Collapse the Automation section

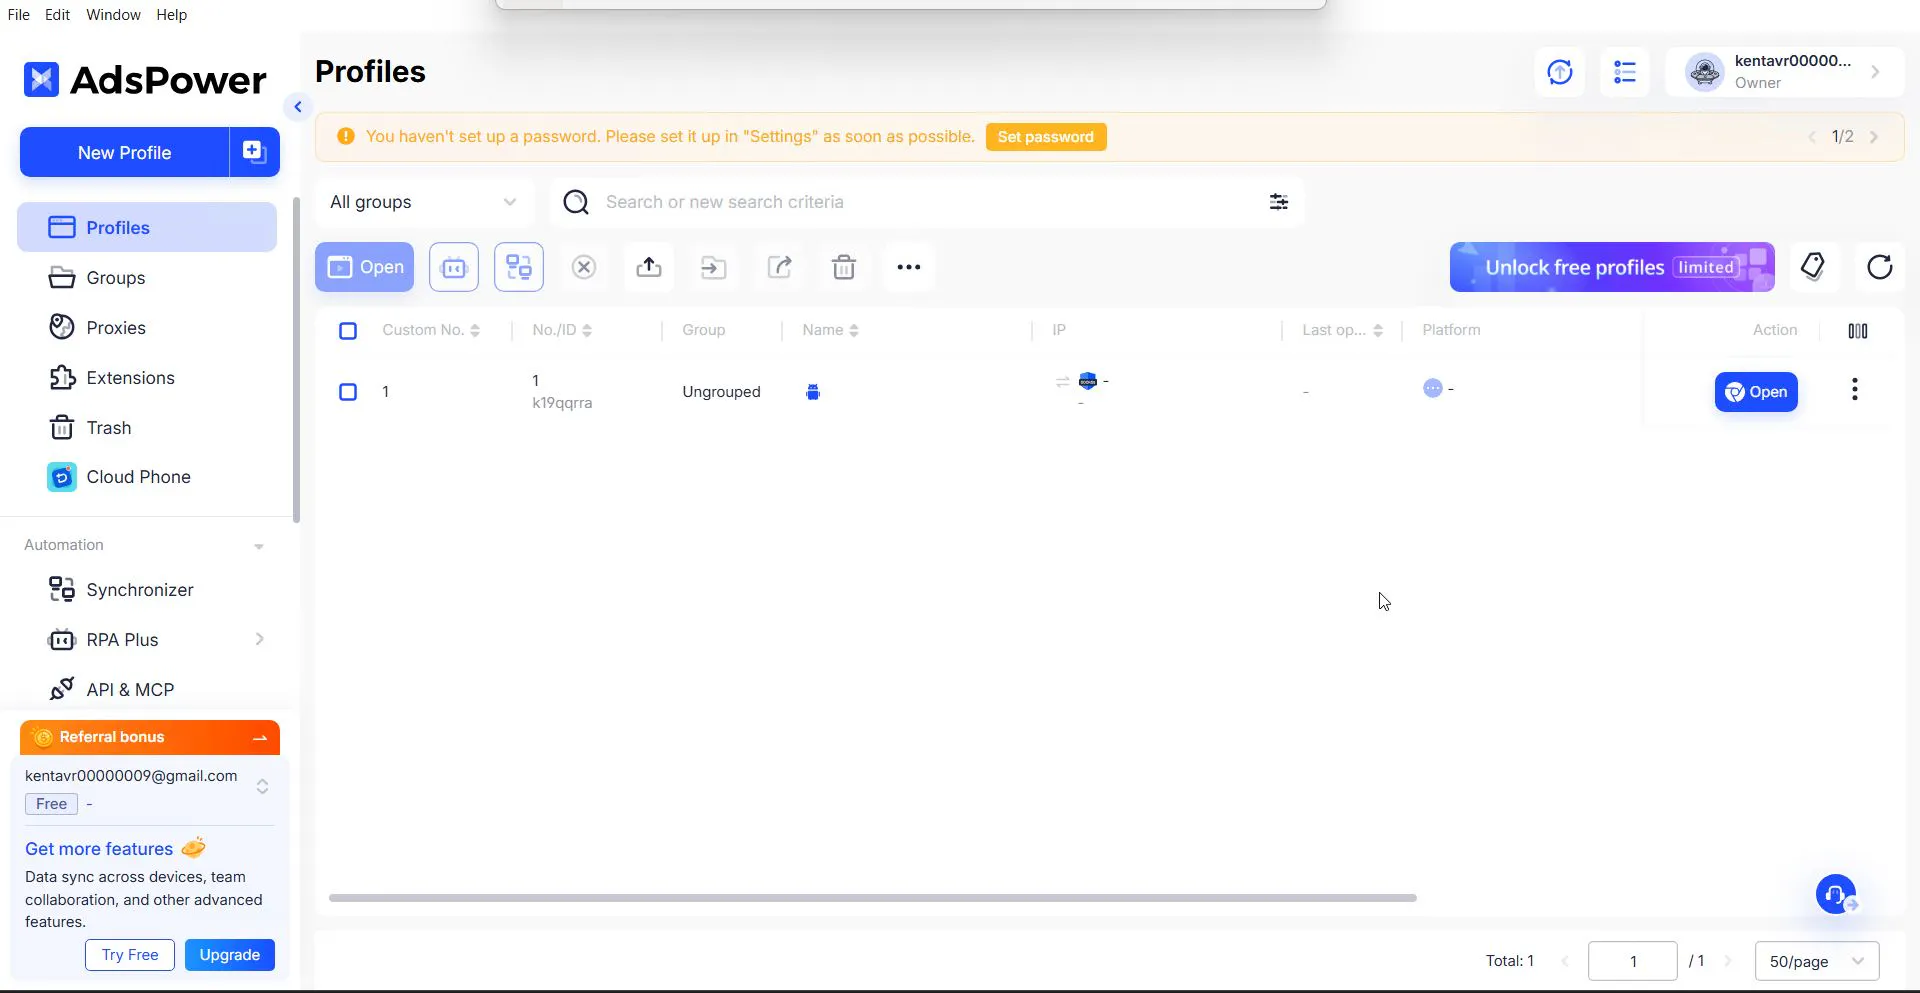(x=259, y=546)
